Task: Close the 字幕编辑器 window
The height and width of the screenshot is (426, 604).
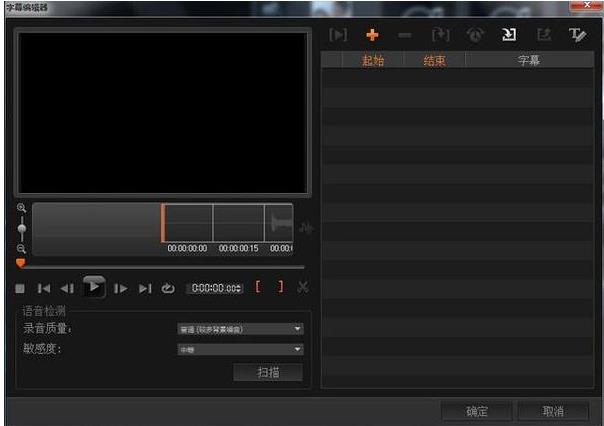Action: 587,5
